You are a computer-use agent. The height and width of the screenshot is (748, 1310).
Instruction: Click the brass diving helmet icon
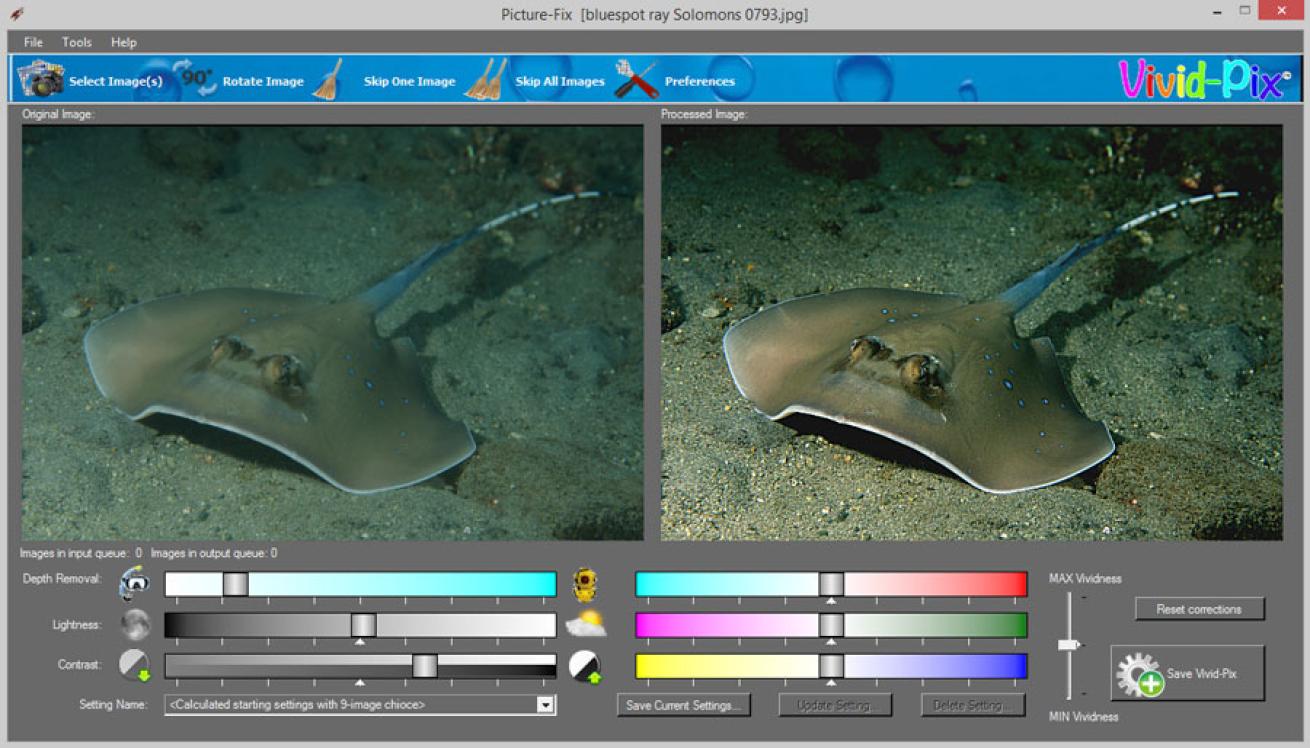[x=585, y=584]
